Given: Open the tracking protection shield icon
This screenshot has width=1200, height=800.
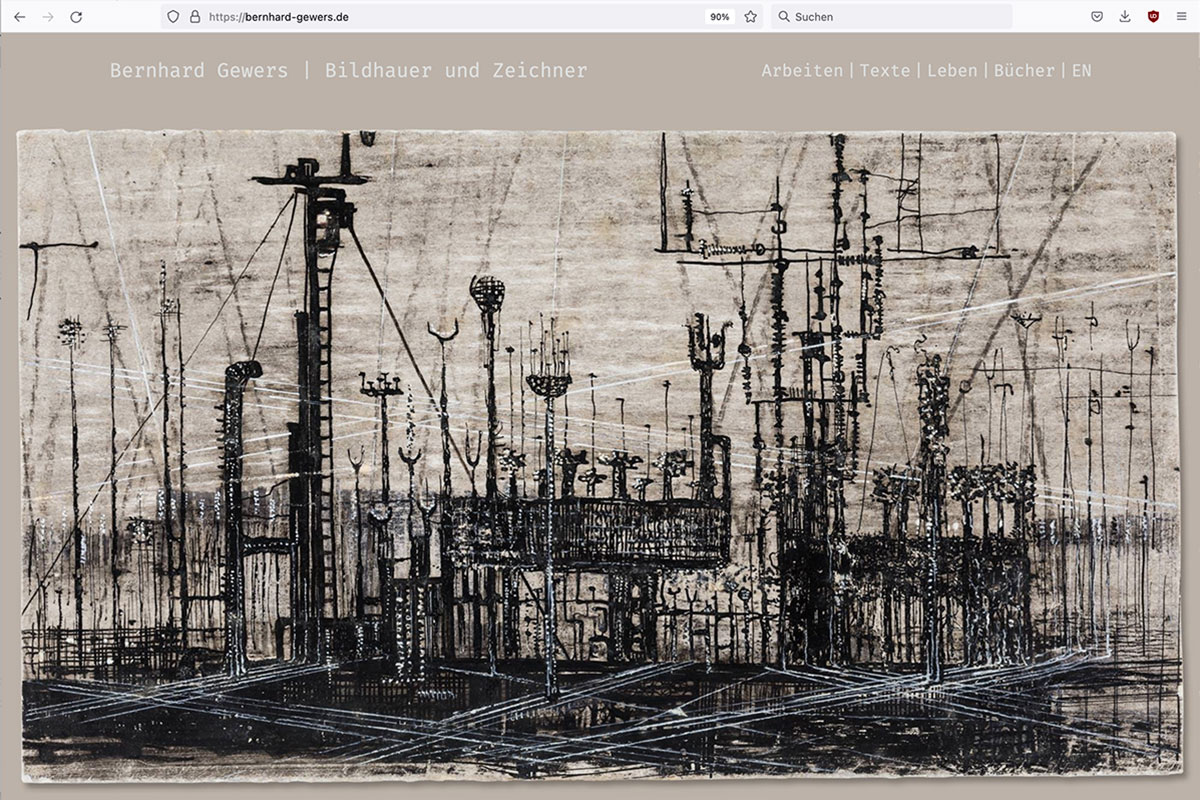Looking at the screenshot, I should click(173, 17).
